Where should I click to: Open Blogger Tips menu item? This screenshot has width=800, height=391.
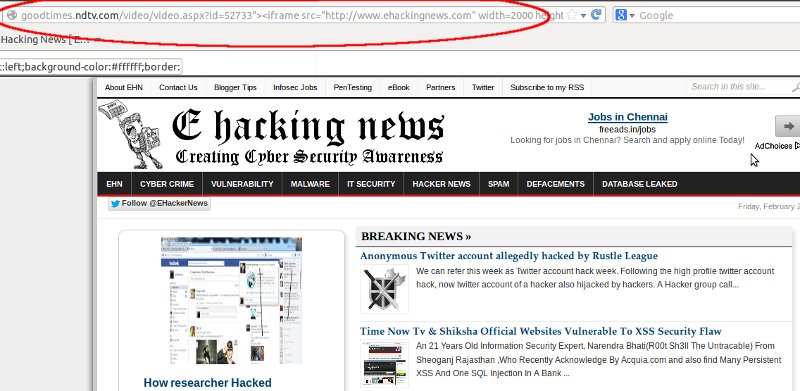(x=235, y=87)
